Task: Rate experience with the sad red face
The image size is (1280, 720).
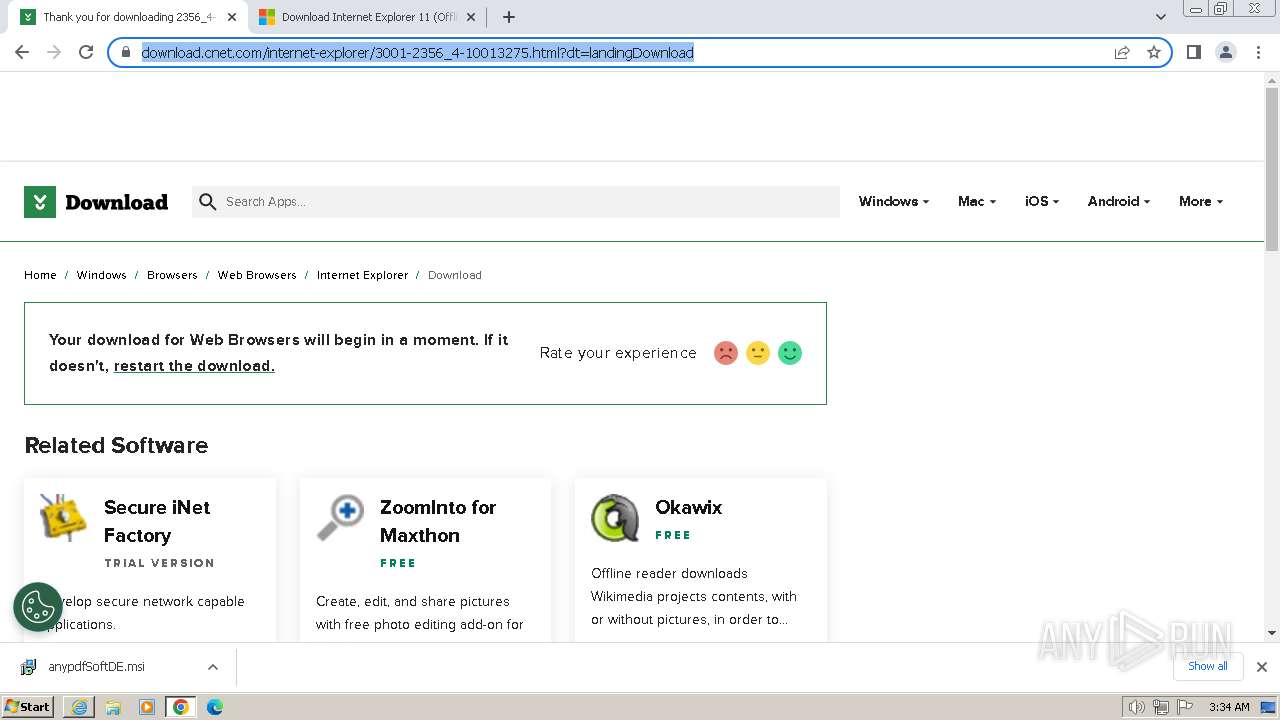Action: (726, 353)
